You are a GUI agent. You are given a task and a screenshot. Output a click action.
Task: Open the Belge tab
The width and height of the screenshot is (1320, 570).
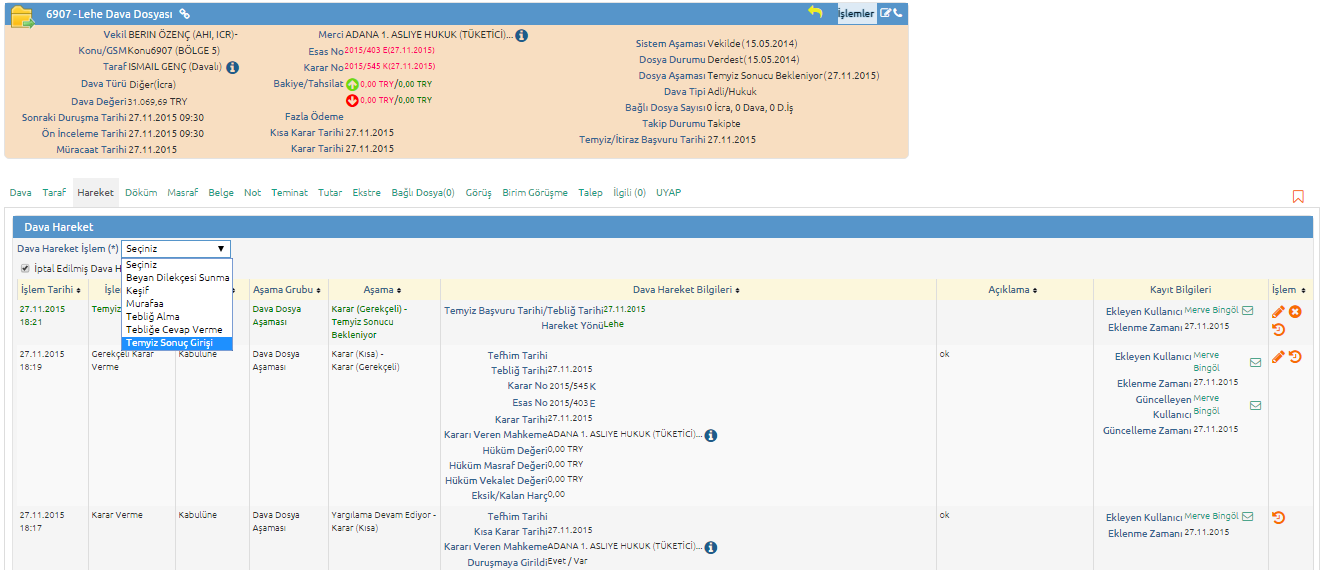tap(221, 193)
